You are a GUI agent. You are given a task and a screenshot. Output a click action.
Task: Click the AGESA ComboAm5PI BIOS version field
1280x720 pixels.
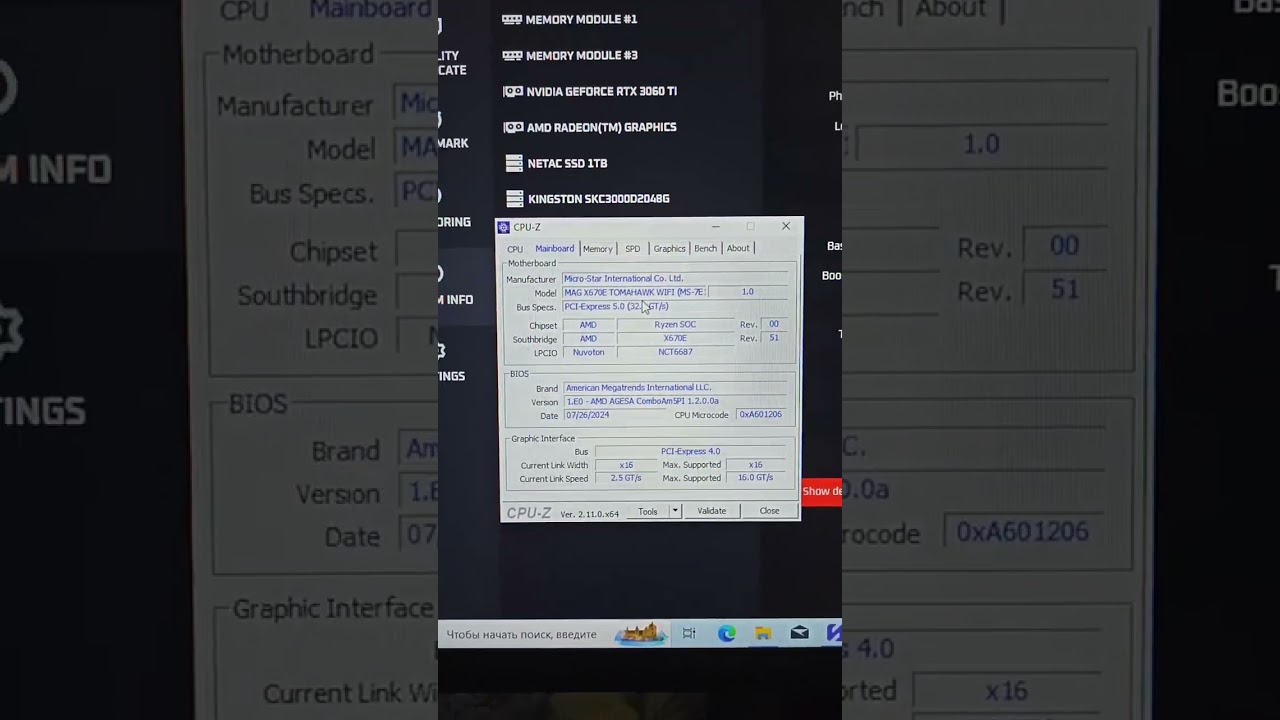tap(675, 401)
